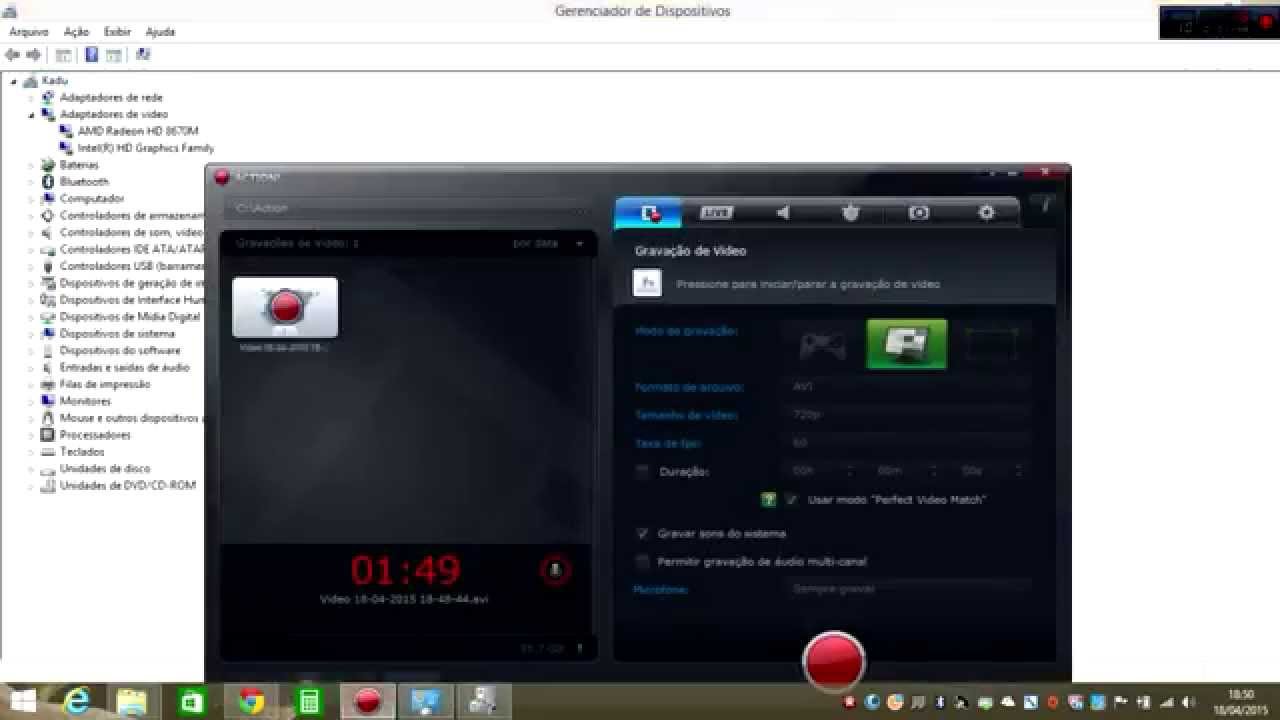Image resolution: width=1280 pixels, height=720 pixels.
Task: Select 'Dispositivos de sistema' tree item
Action: click(x=117, y=334)
